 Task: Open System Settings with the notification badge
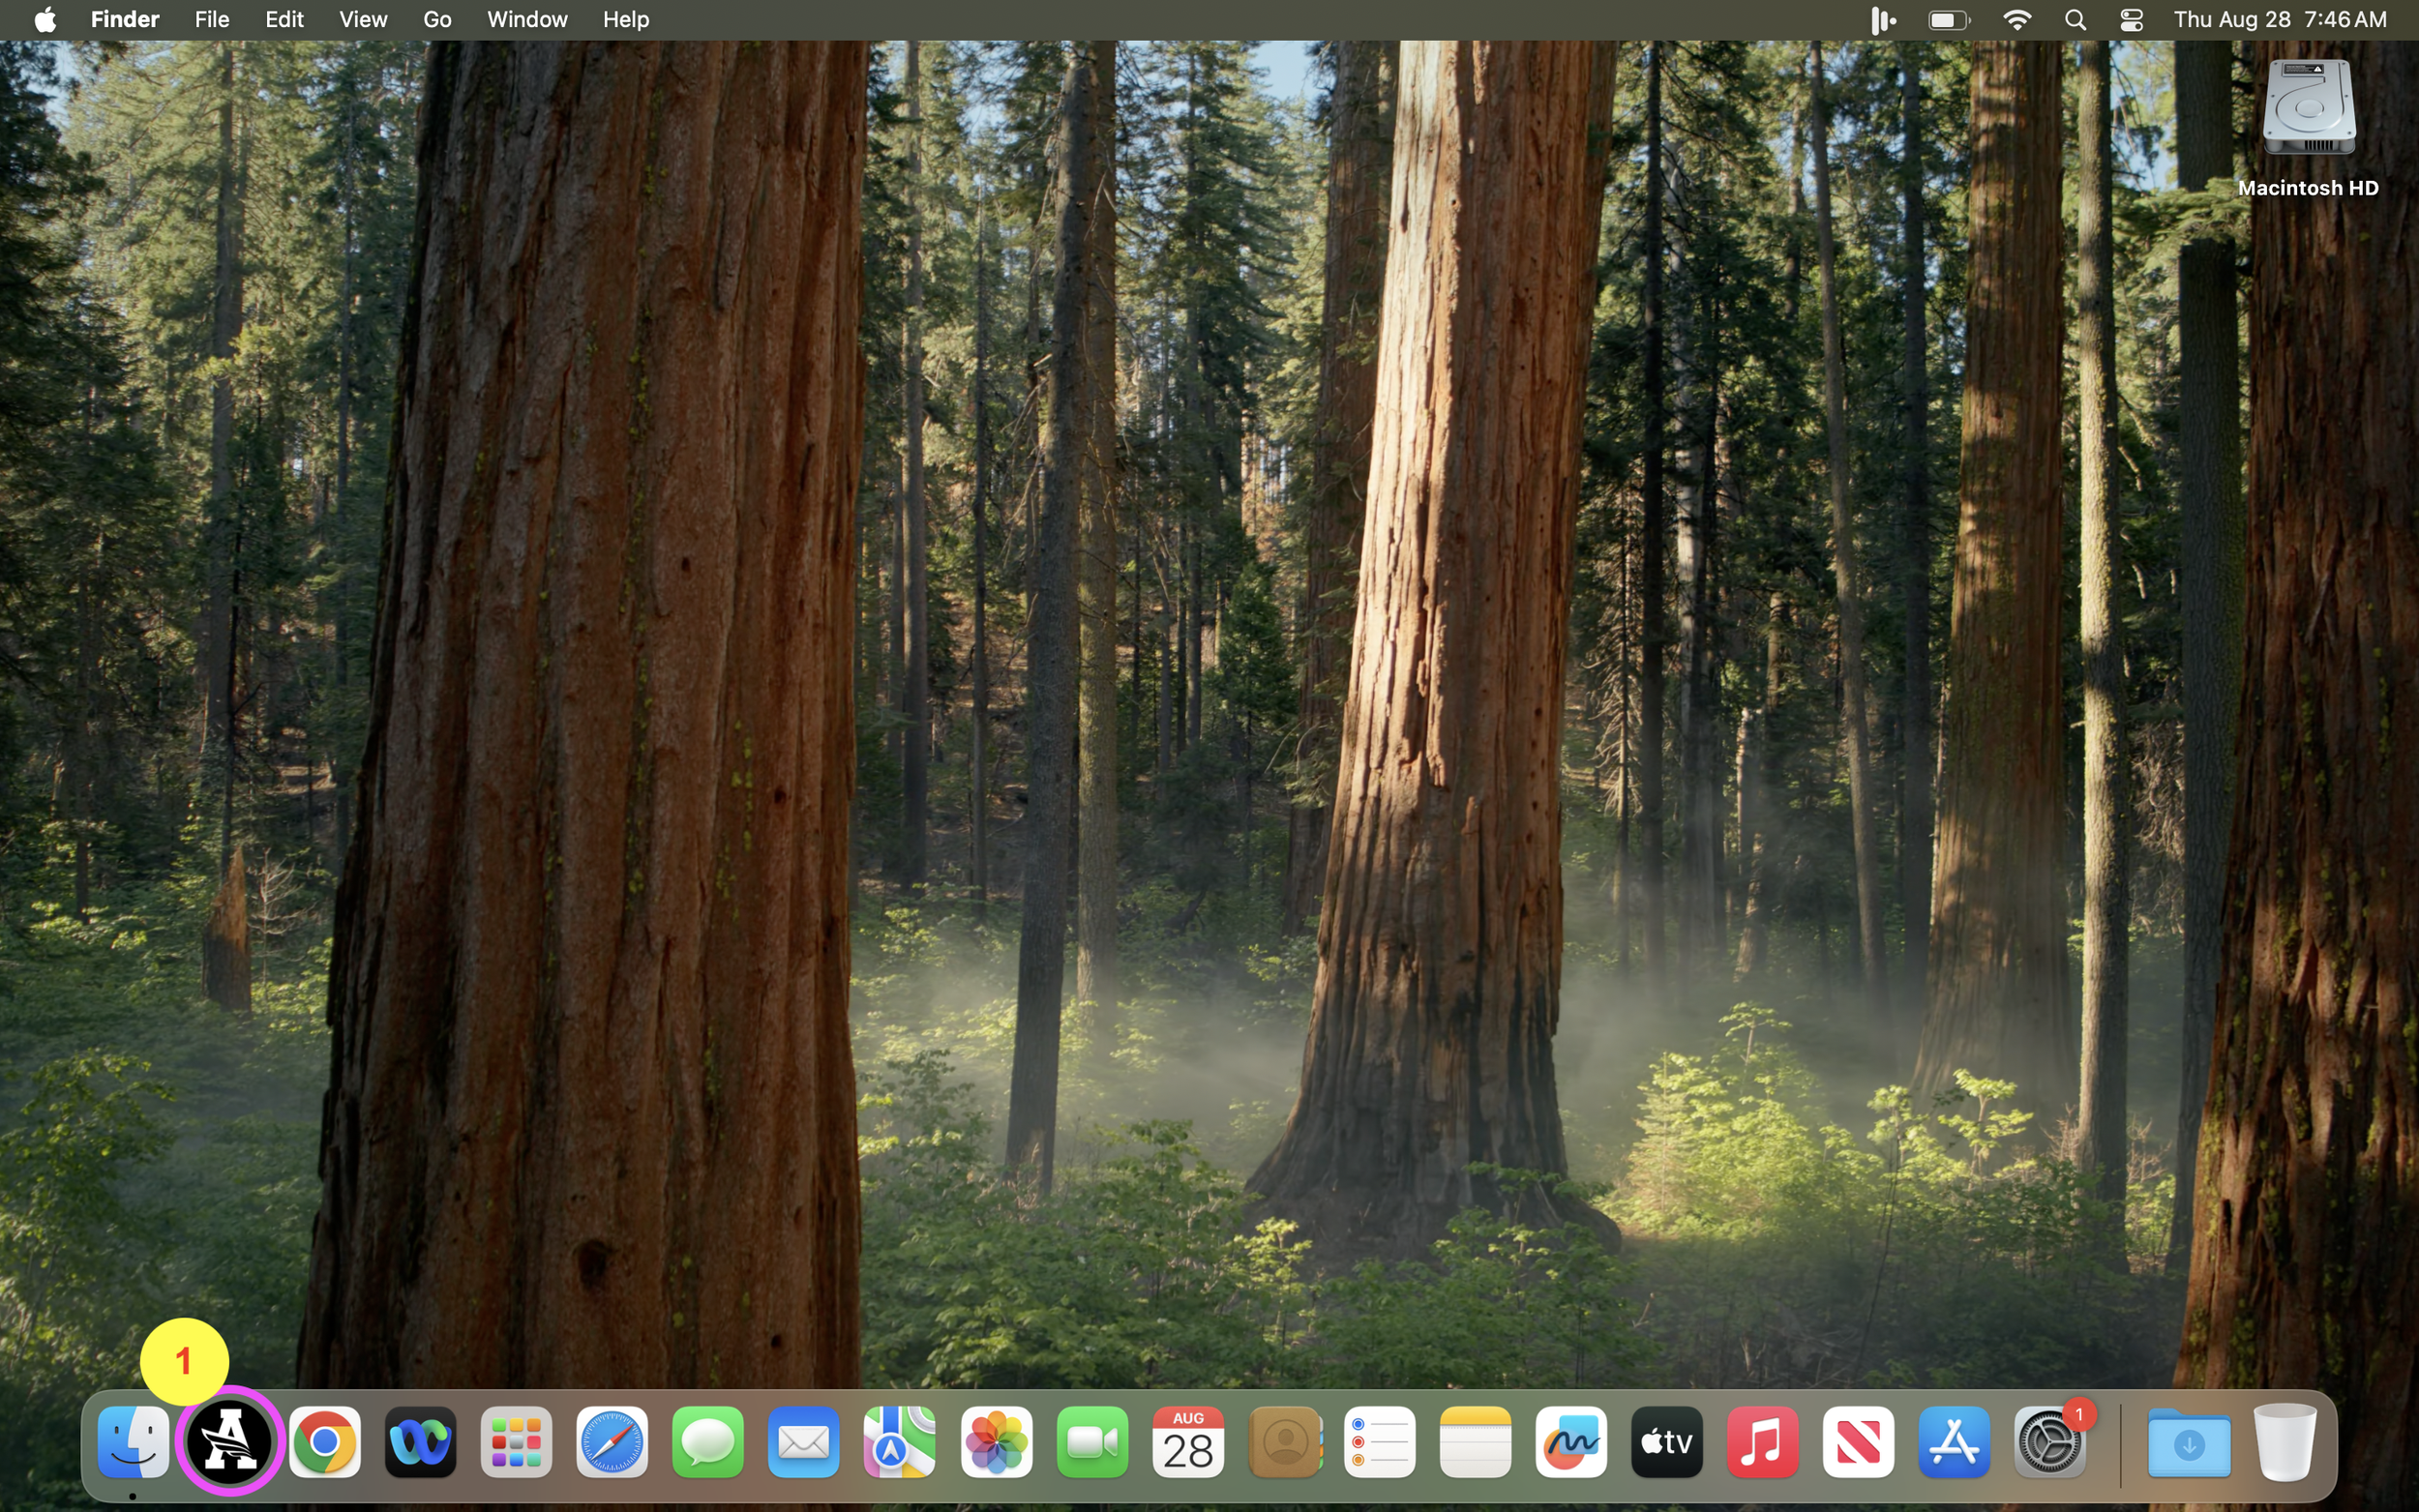2049,1442
